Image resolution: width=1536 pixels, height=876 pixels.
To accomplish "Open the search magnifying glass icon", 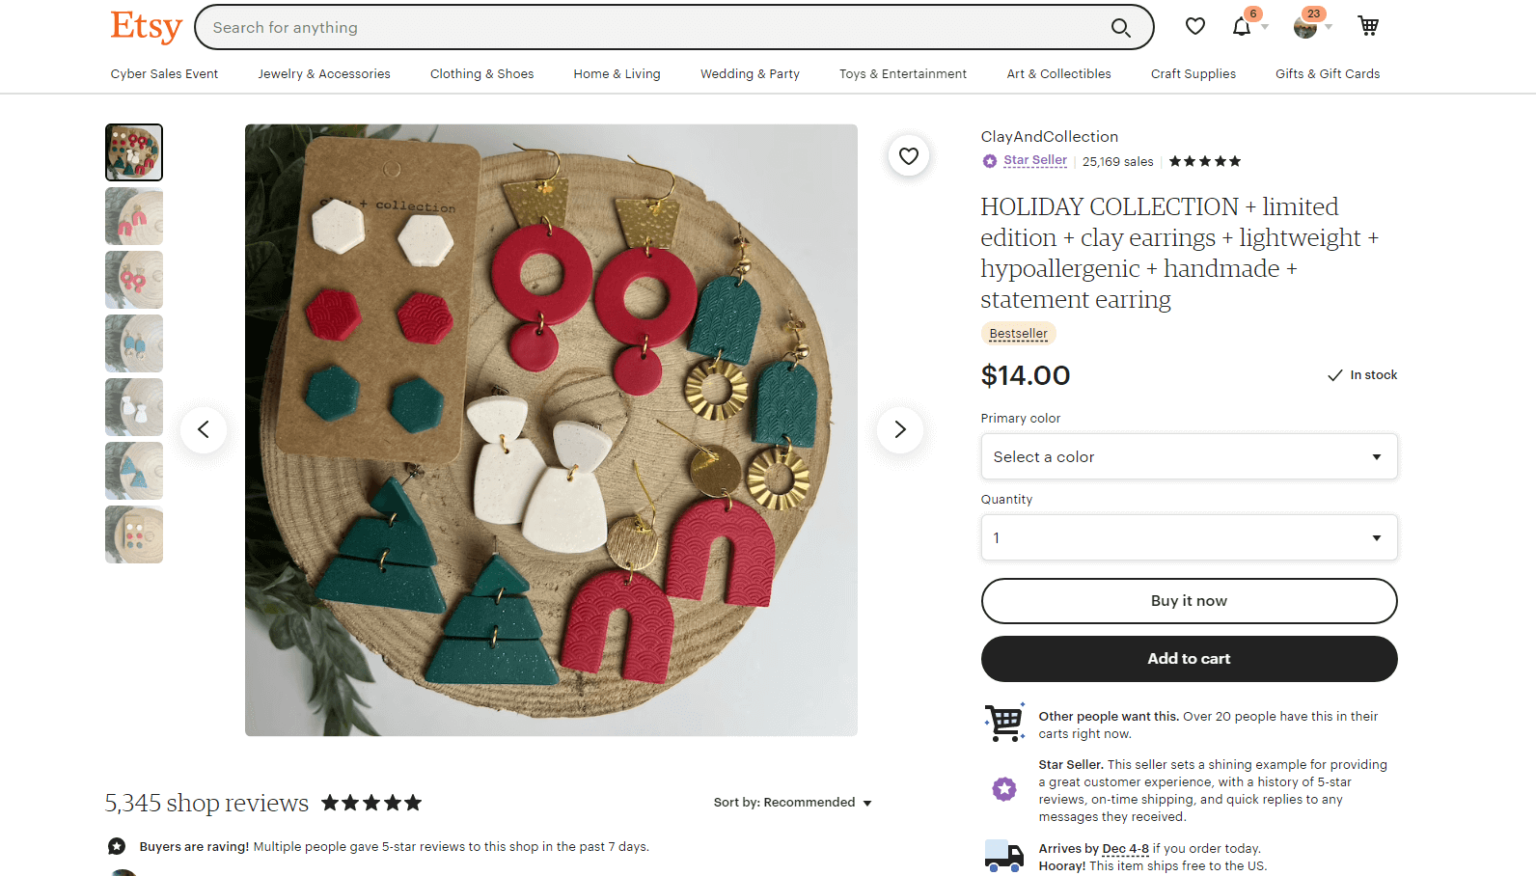I will (x=1120, y=27).
